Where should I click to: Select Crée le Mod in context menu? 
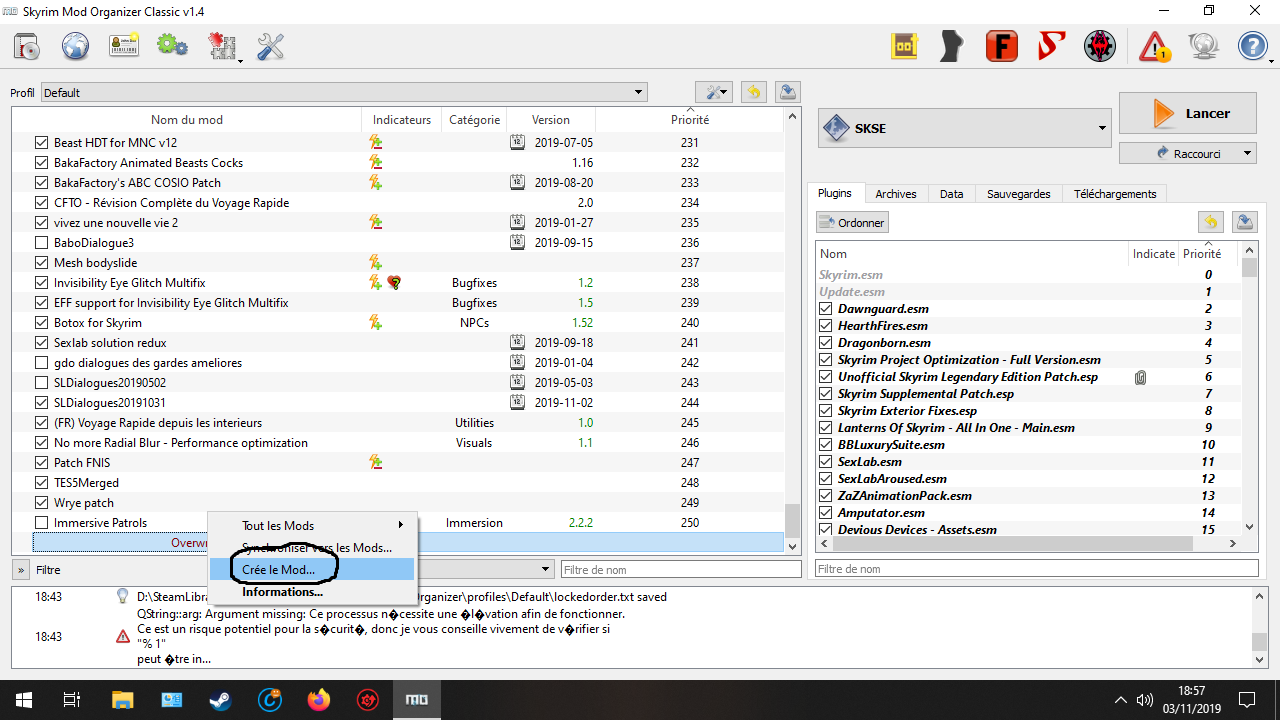click(311, 569)
